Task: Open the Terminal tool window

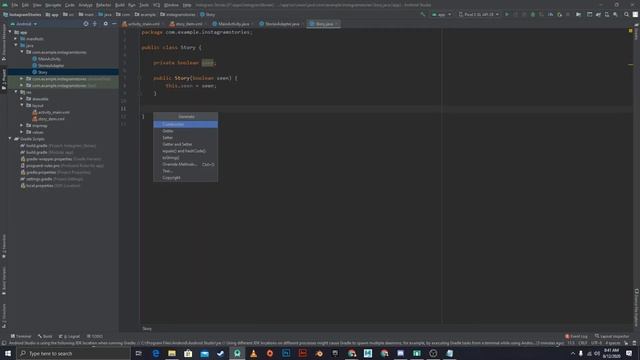Action: [21, 336]
